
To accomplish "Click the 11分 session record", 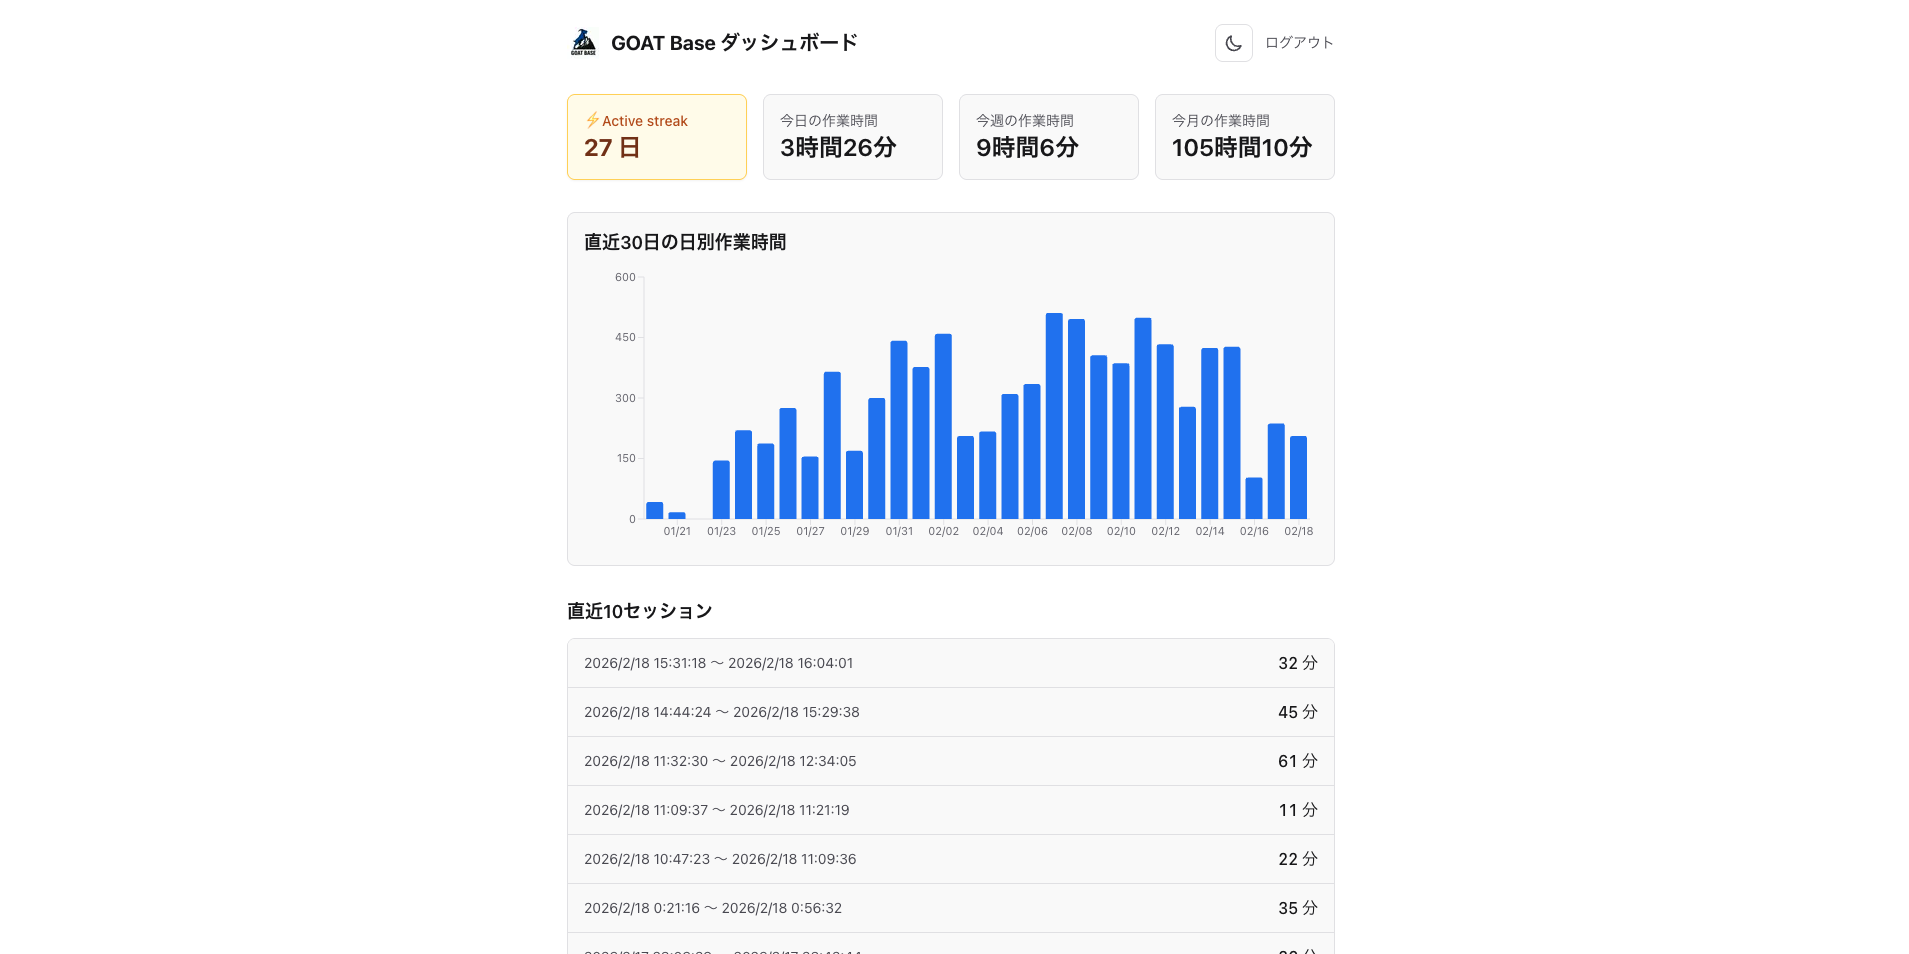I will (x=950, y=810).
